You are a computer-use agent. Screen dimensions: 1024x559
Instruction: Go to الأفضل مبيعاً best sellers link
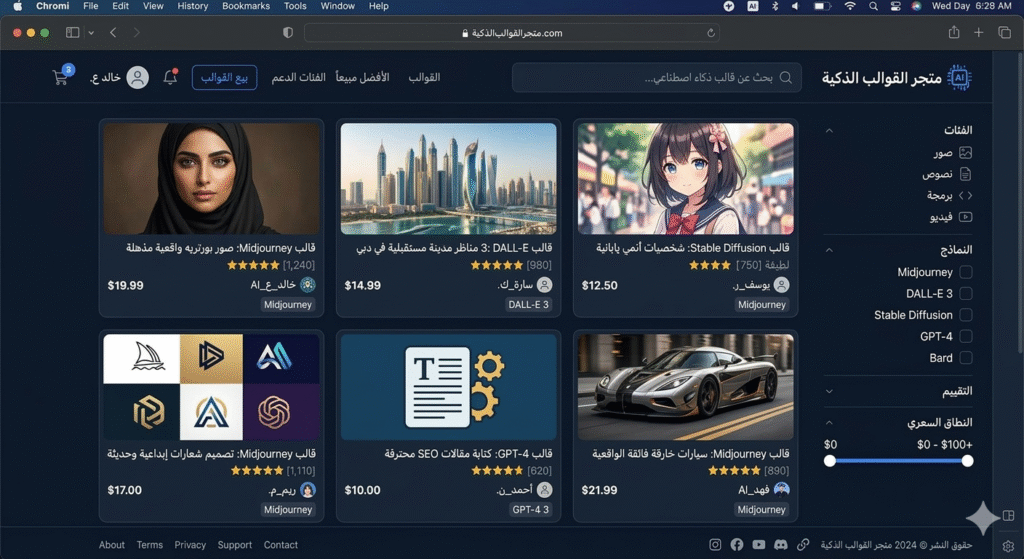(362, 78)
